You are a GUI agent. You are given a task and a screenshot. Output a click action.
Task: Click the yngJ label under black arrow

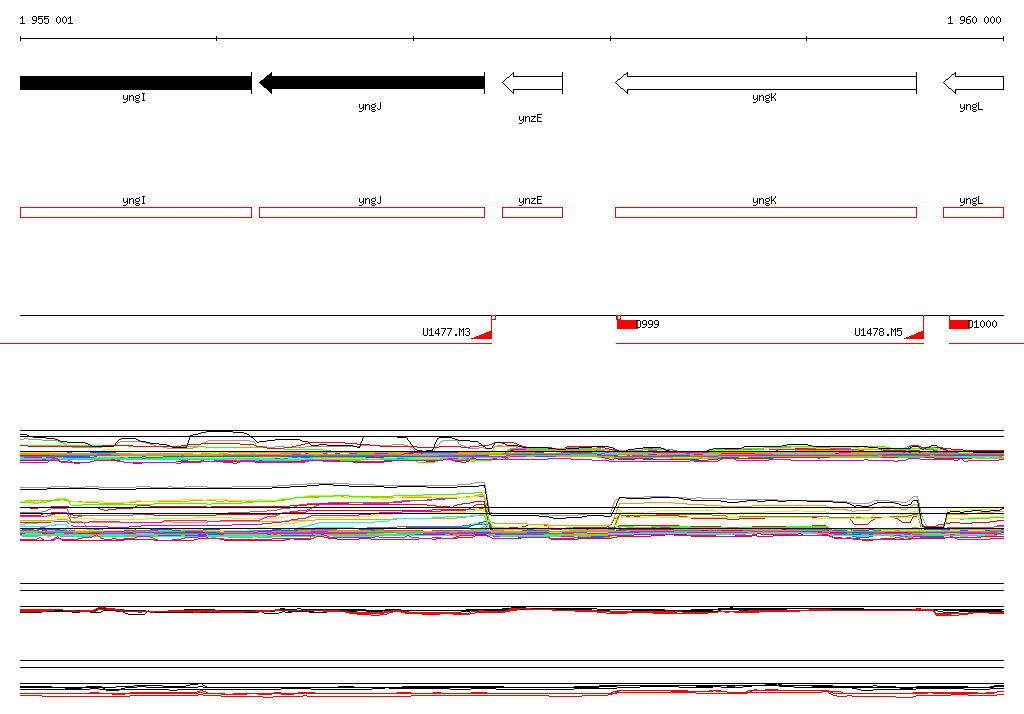(x=370, y=106)
